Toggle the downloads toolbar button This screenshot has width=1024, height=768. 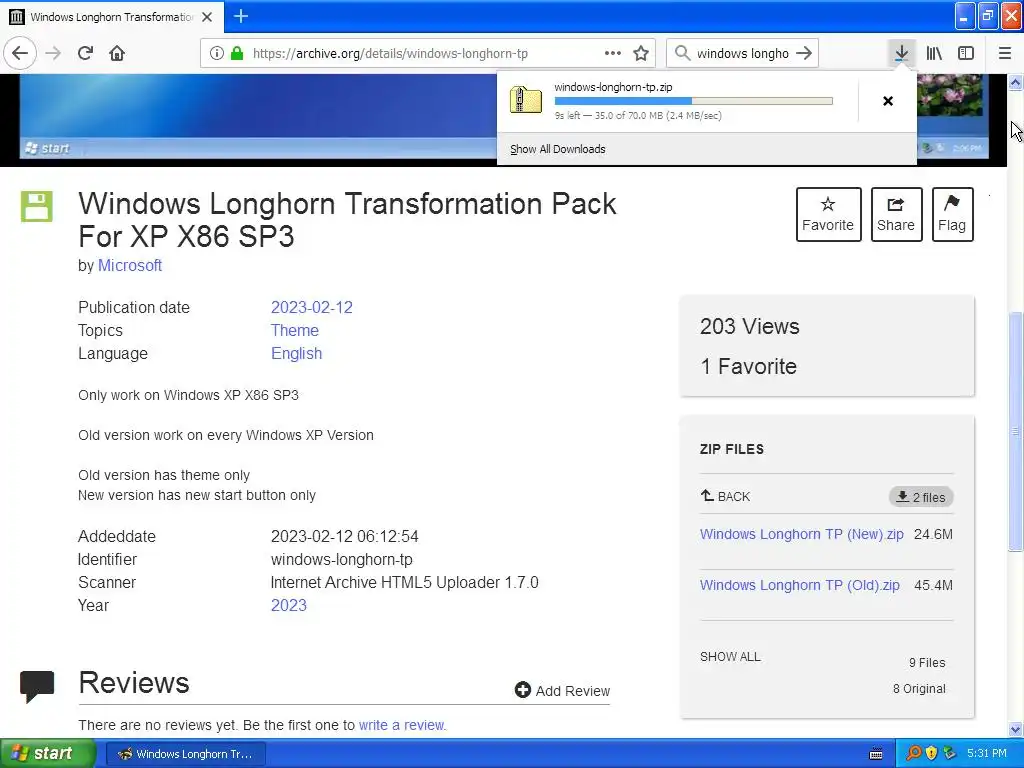pos(901,53)
